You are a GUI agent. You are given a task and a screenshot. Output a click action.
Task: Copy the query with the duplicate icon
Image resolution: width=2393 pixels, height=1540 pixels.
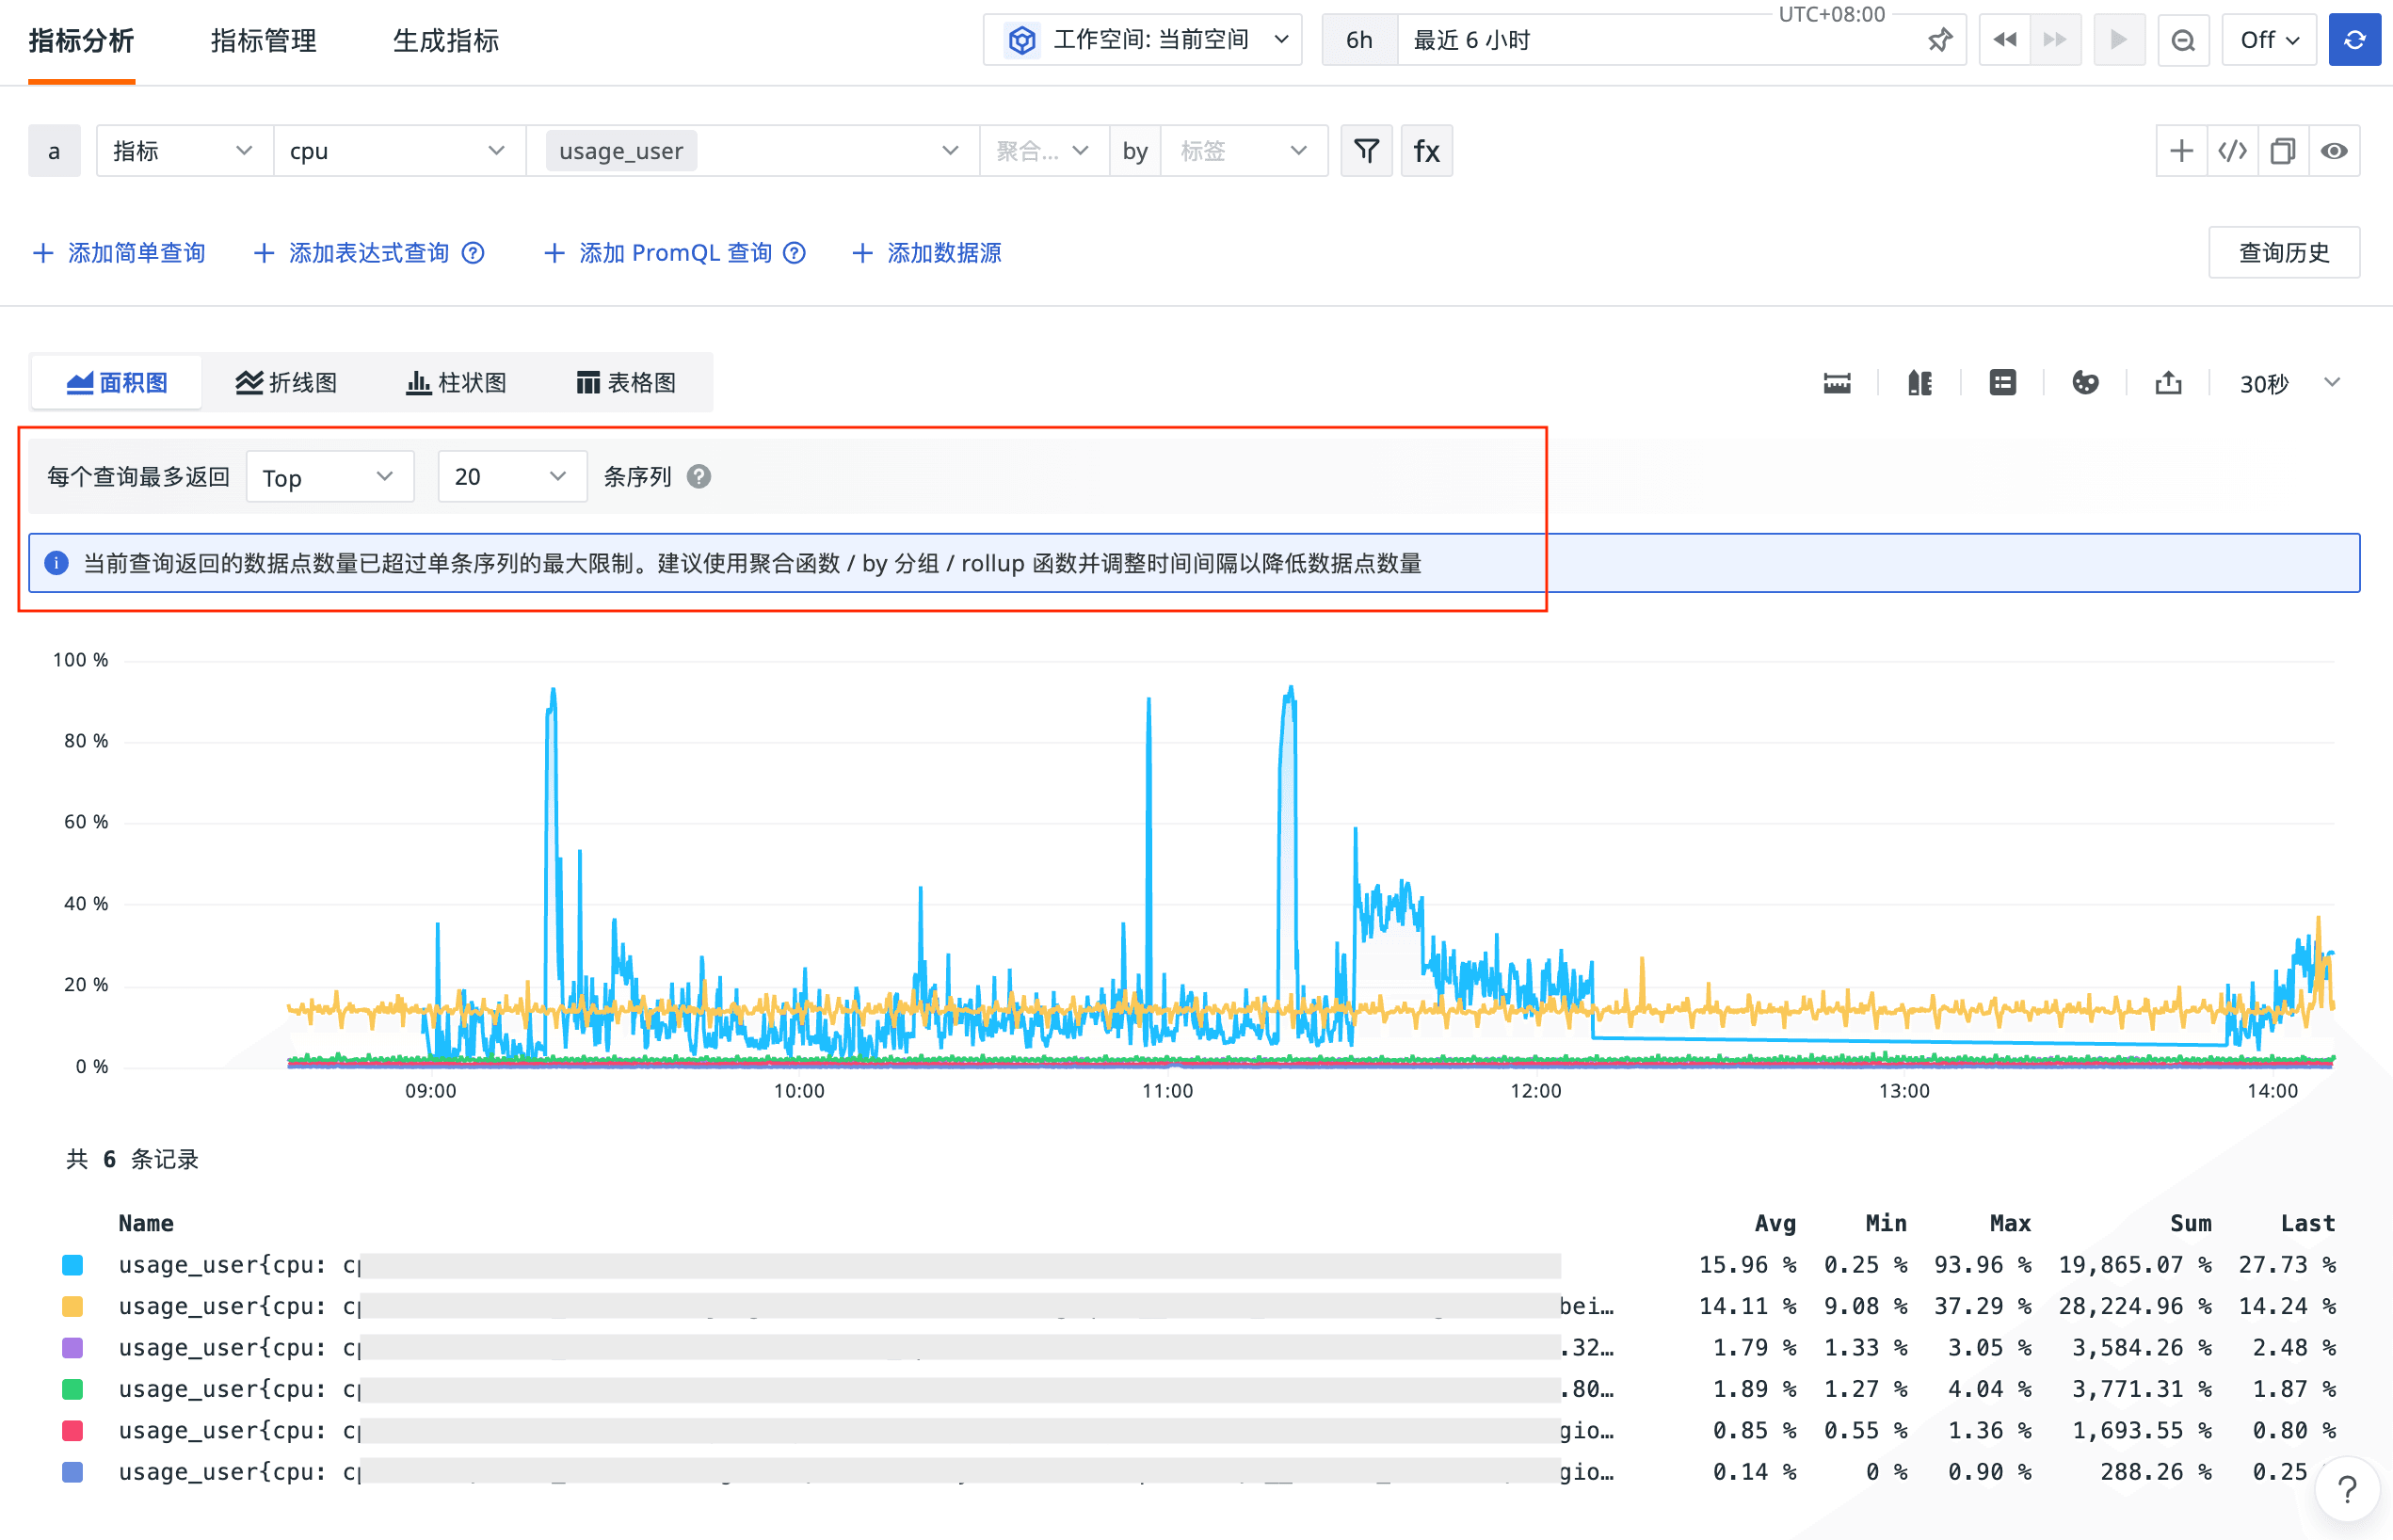(x=2283, y=151)
